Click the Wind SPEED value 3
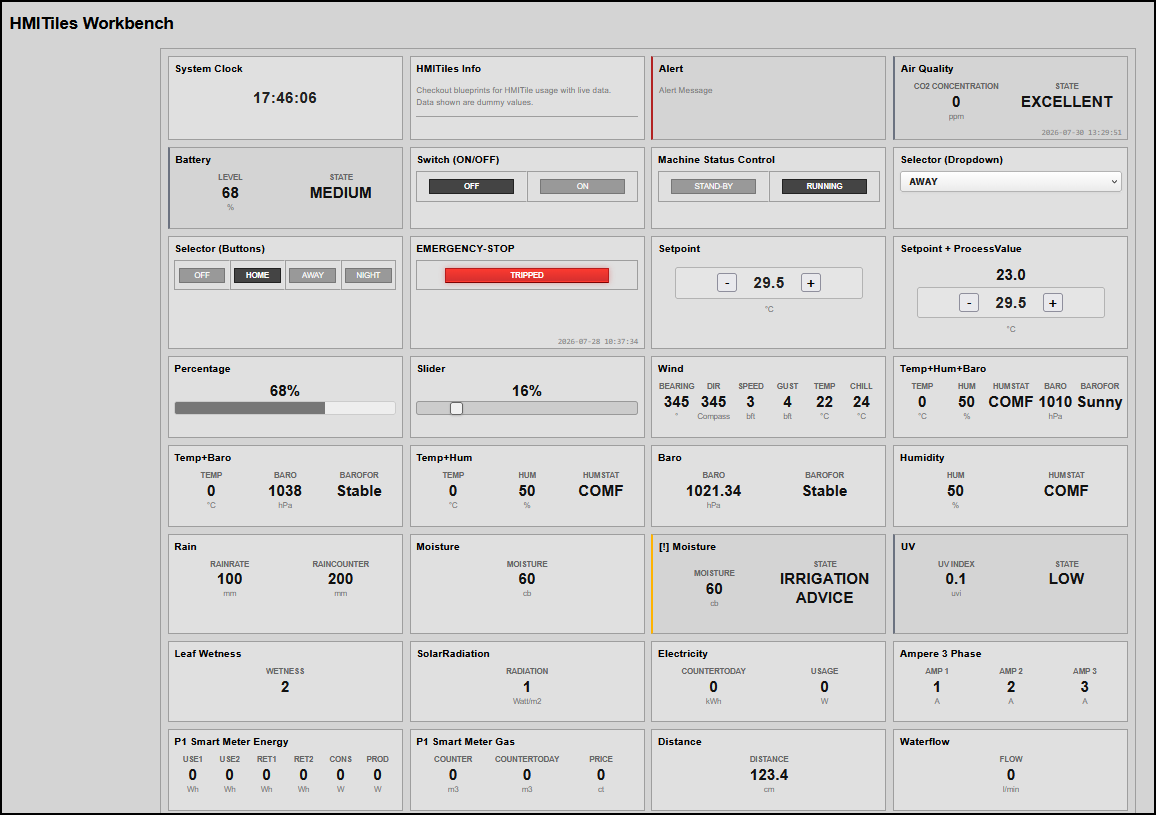The width and height of the screenshot is (1156, 815). pos(751,402)
